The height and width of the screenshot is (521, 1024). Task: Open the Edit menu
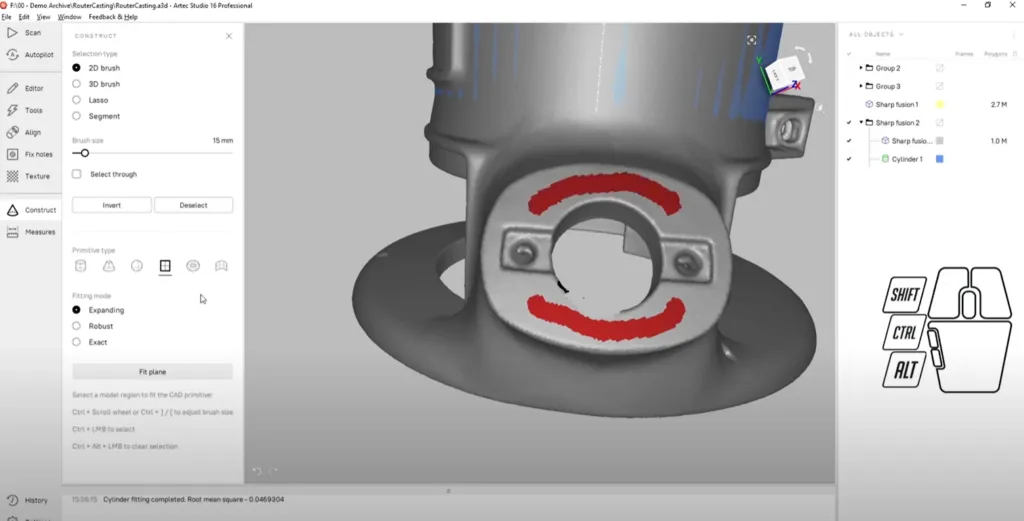(x=24, y=17)
